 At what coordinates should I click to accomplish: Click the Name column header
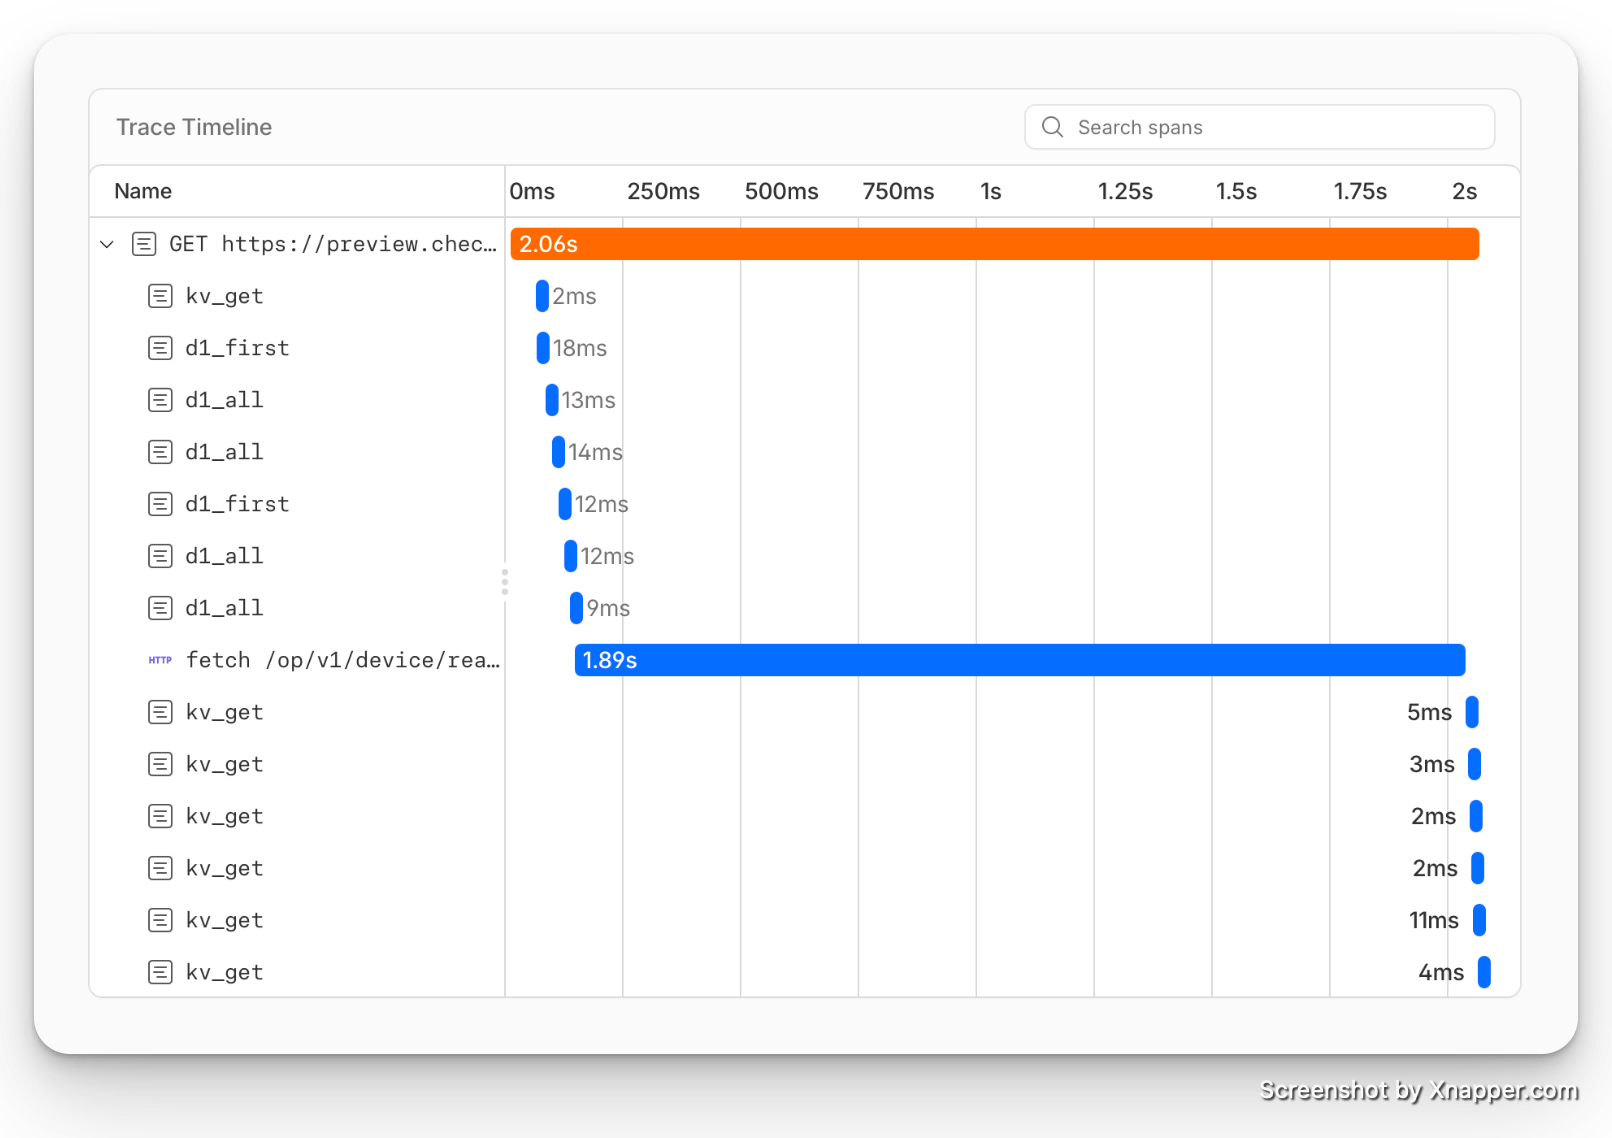(x=143, y=191)
